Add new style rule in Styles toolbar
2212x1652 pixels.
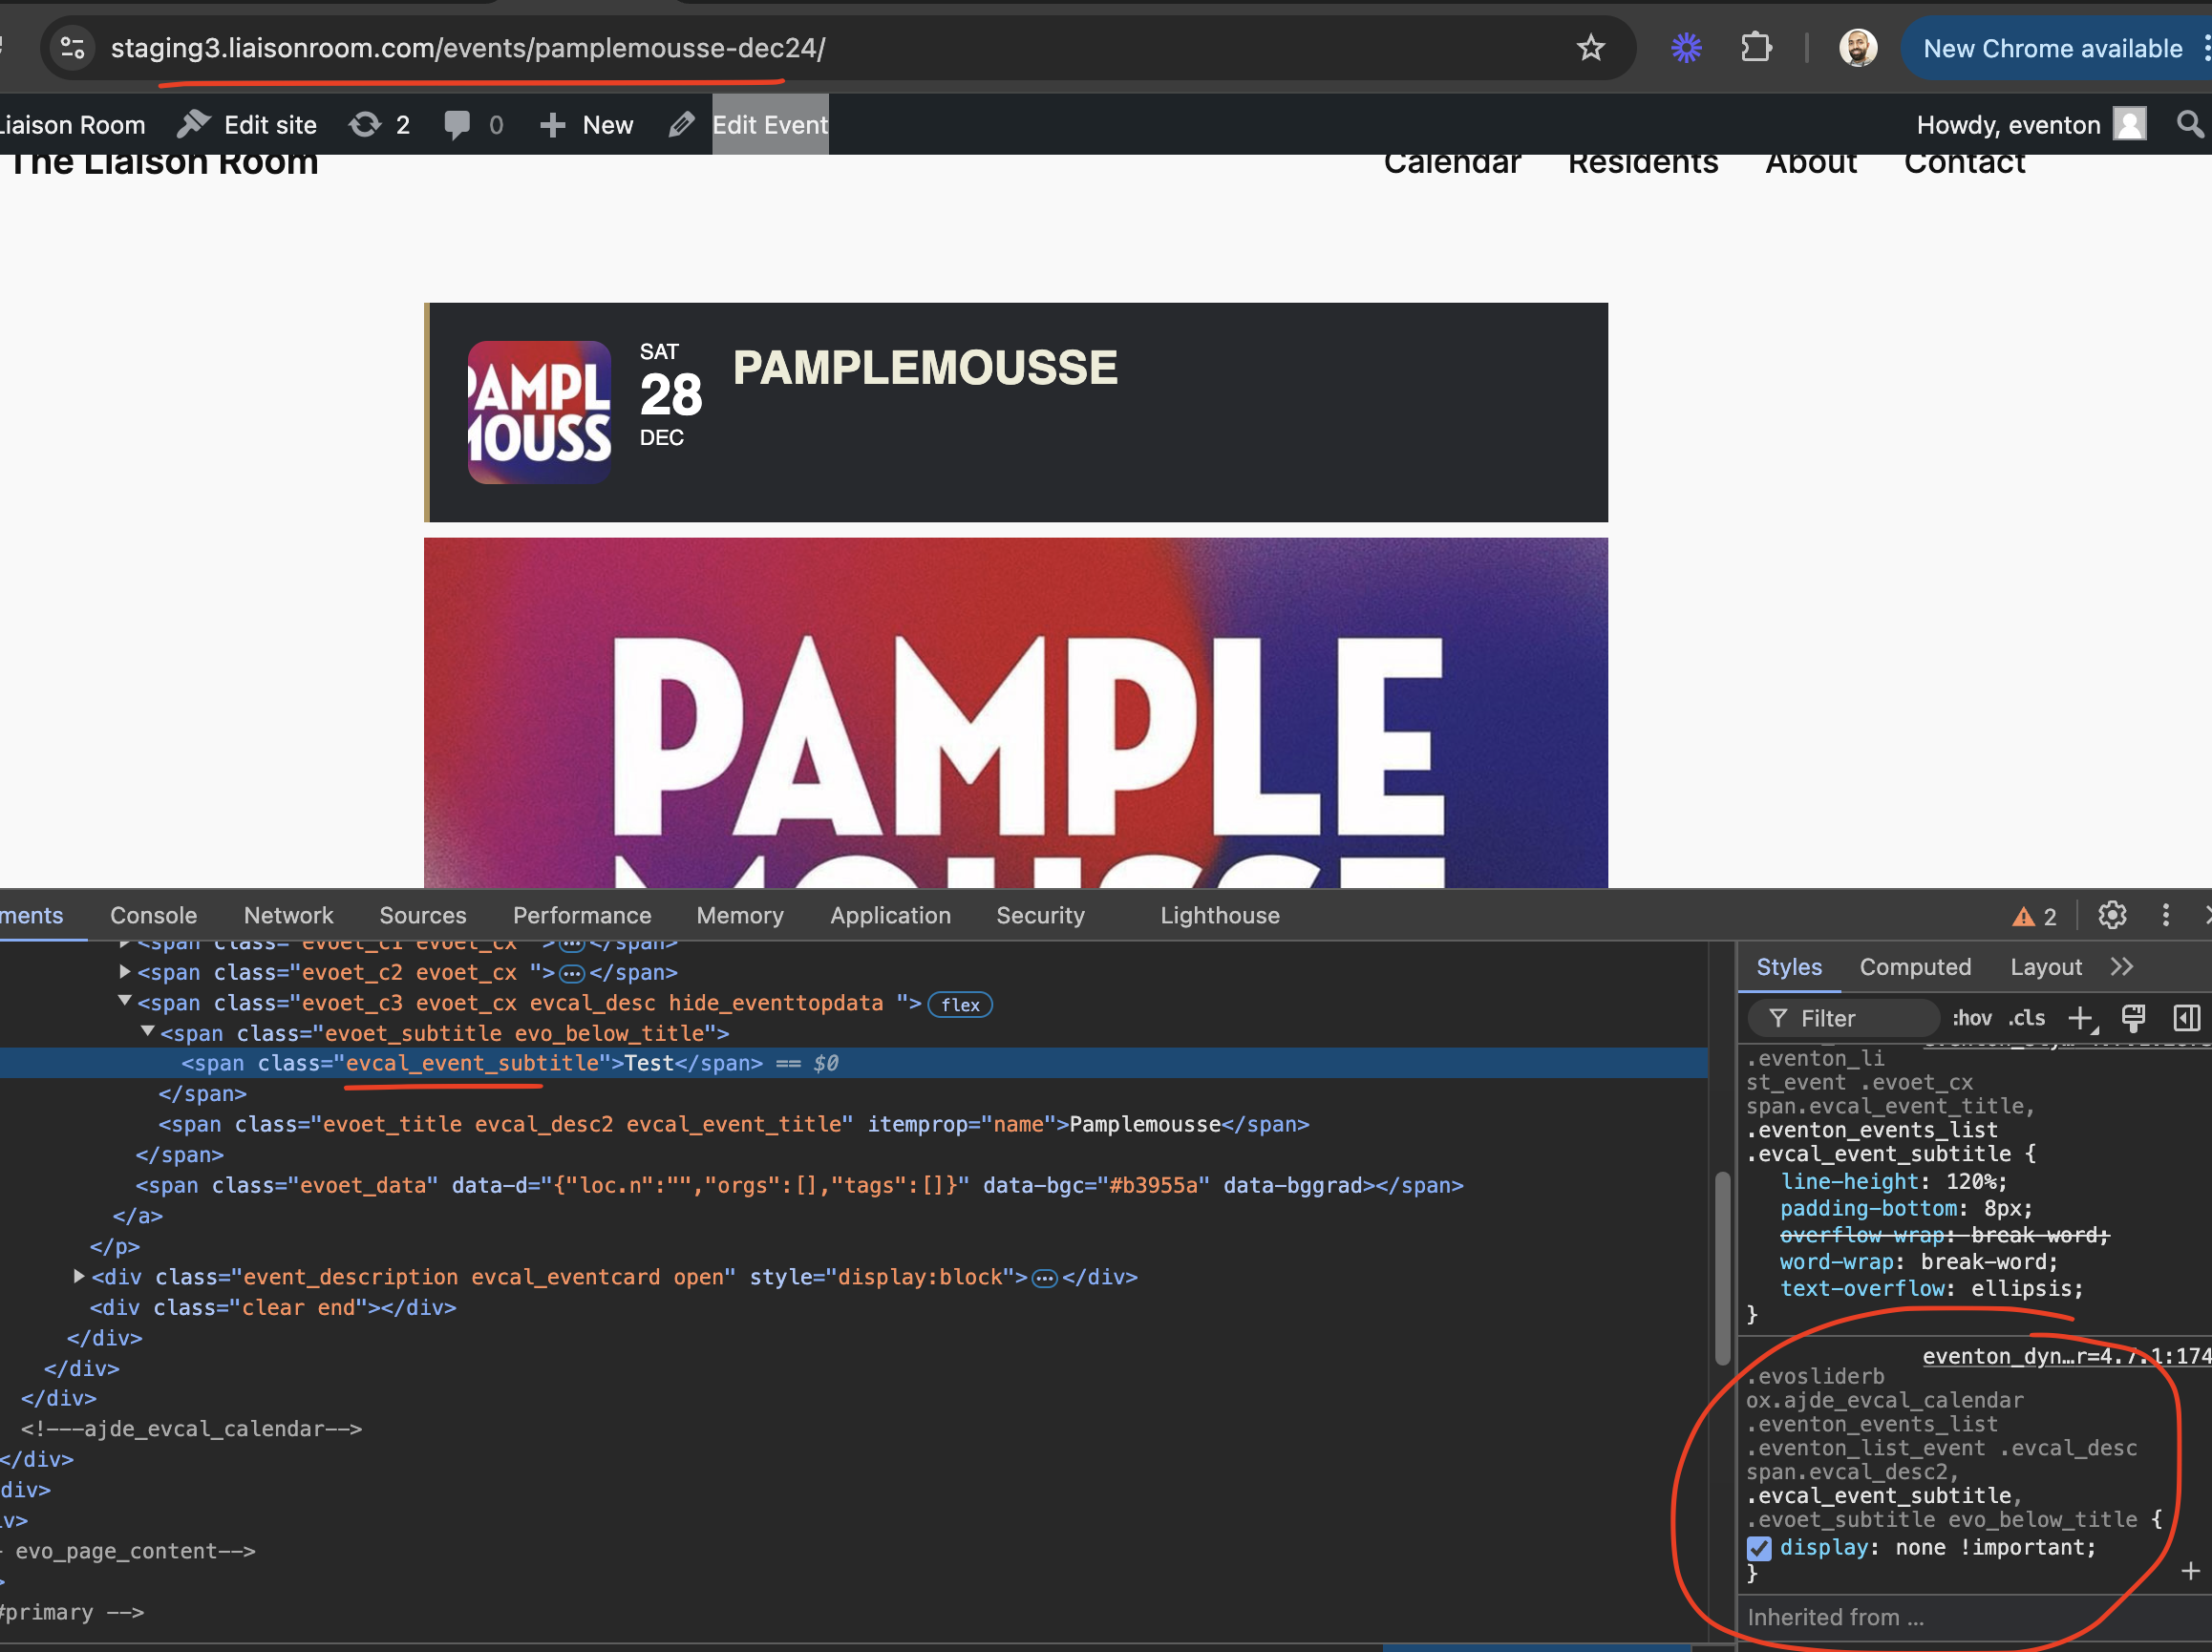click(2082, 1018)
